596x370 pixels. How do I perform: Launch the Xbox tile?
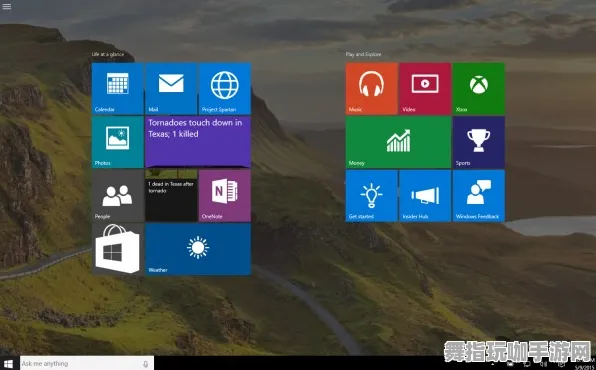tap(479, 89)
